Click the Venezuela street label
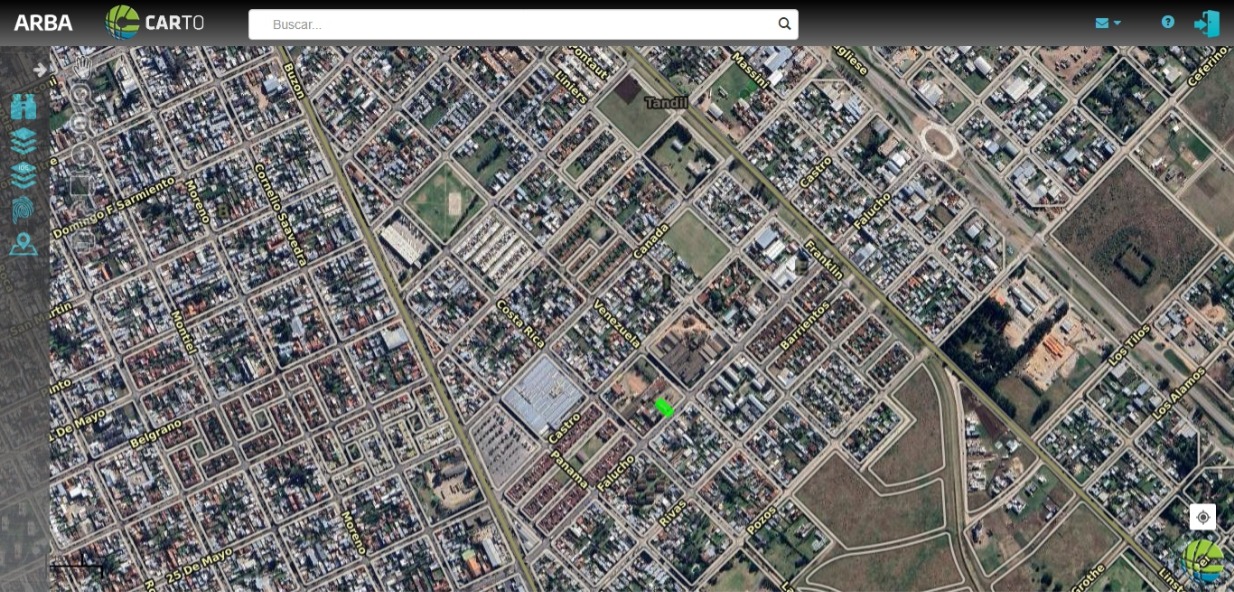The image size is (1234, 592). 617,324
